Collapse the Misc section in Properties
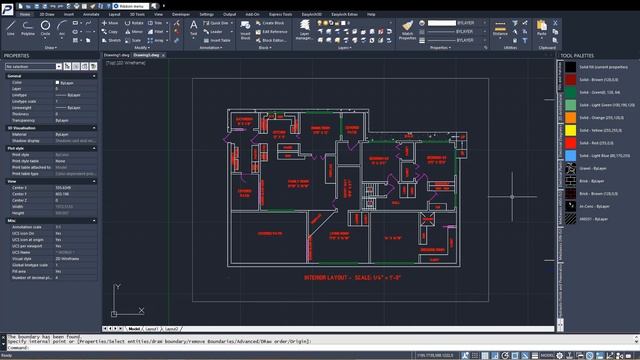The width and height of the screenshot is (640, 360). pos(94,221)
